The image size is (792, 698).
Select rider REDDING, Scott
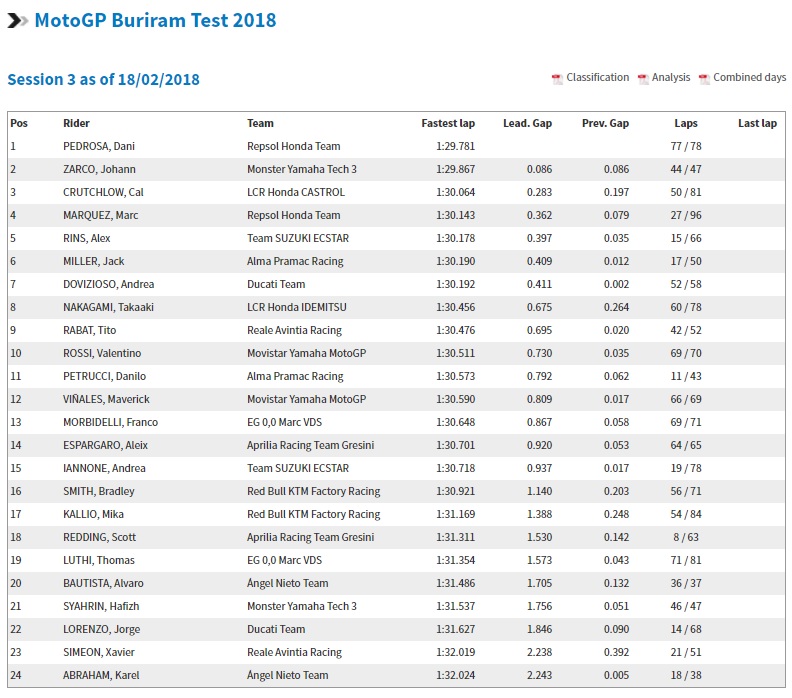(100, 537)
